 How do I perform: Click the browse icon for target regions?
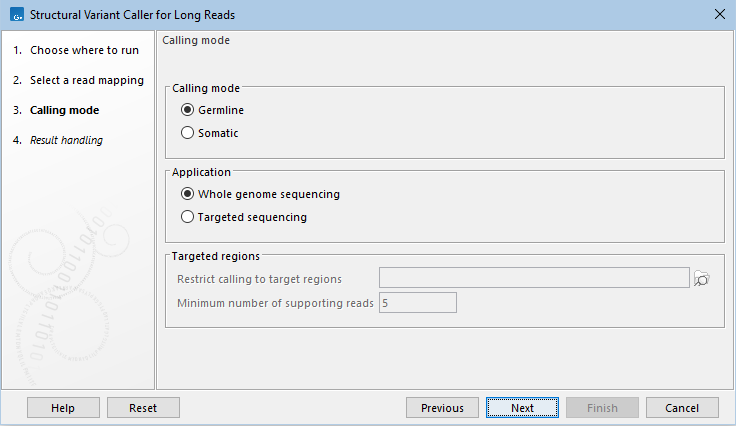[702, 279]
